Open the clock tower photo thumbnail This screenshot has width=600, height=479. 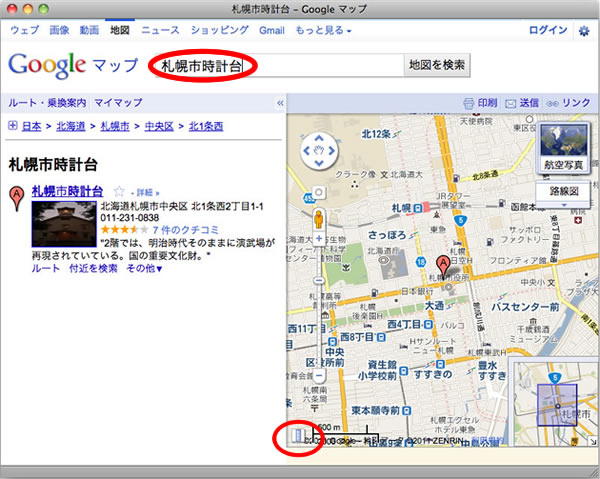click(64, 224)
